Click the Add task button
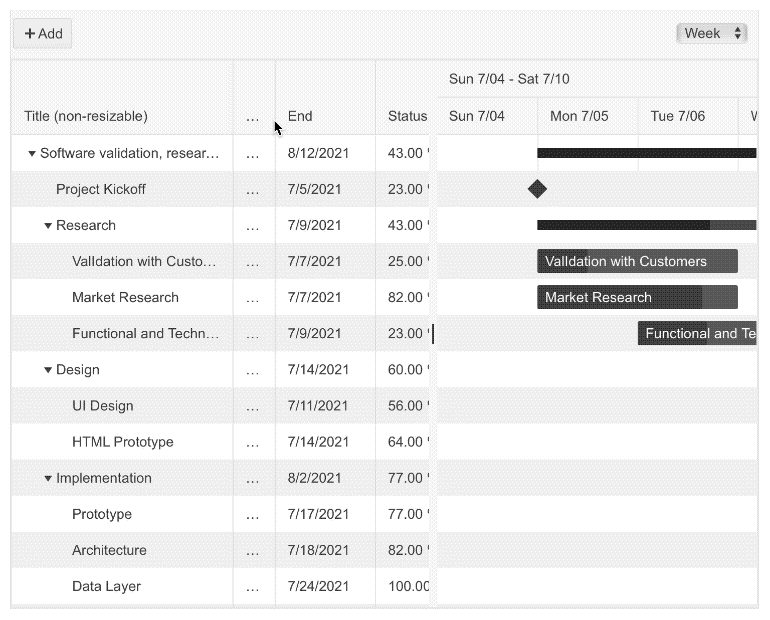The height and width of the screenshot is (620, 770). (43, 33)
